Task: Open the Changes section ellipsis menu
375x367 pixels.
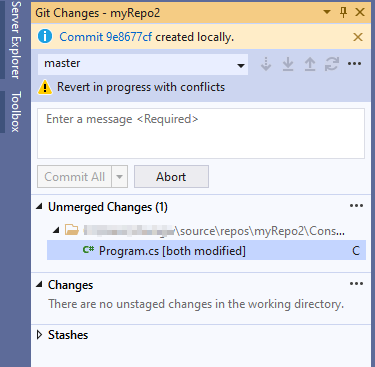Action: [356, 284]
